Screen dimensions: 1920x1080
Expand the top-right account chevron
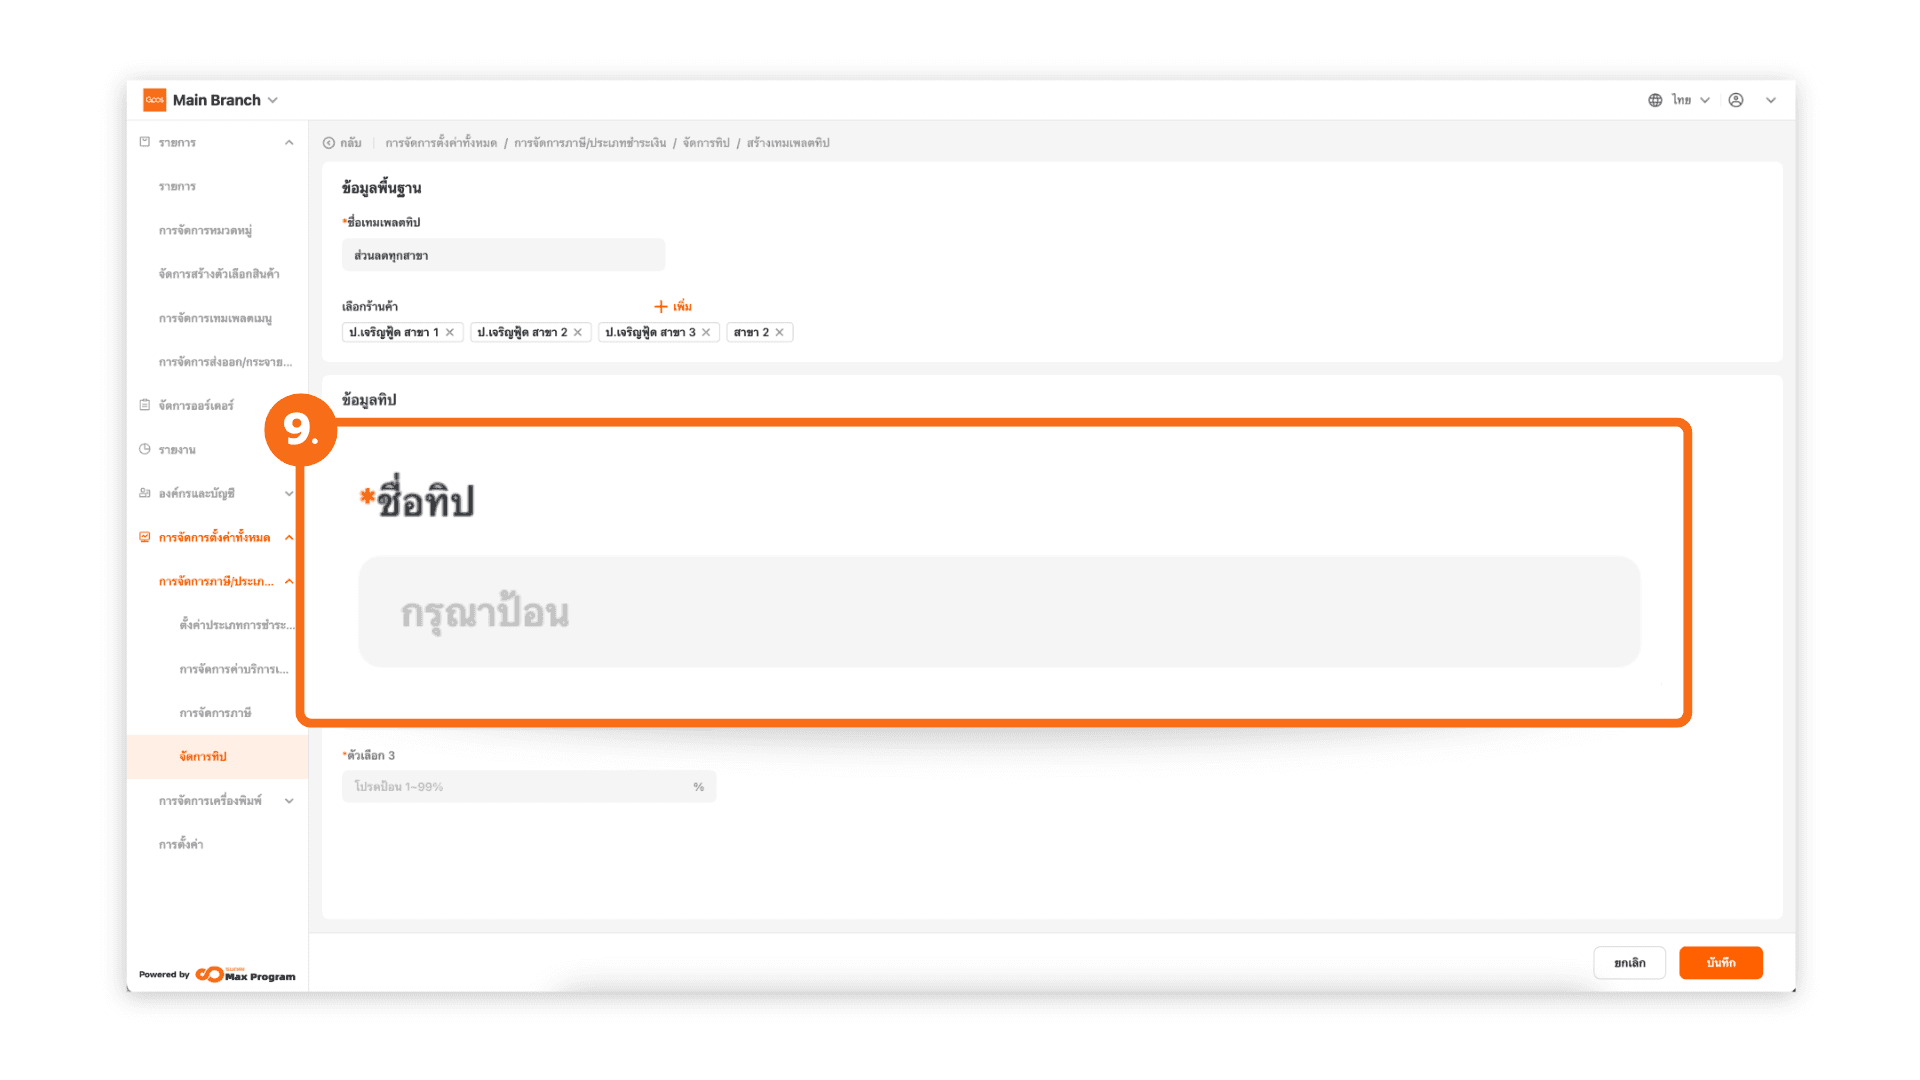tap(1771, 100)
